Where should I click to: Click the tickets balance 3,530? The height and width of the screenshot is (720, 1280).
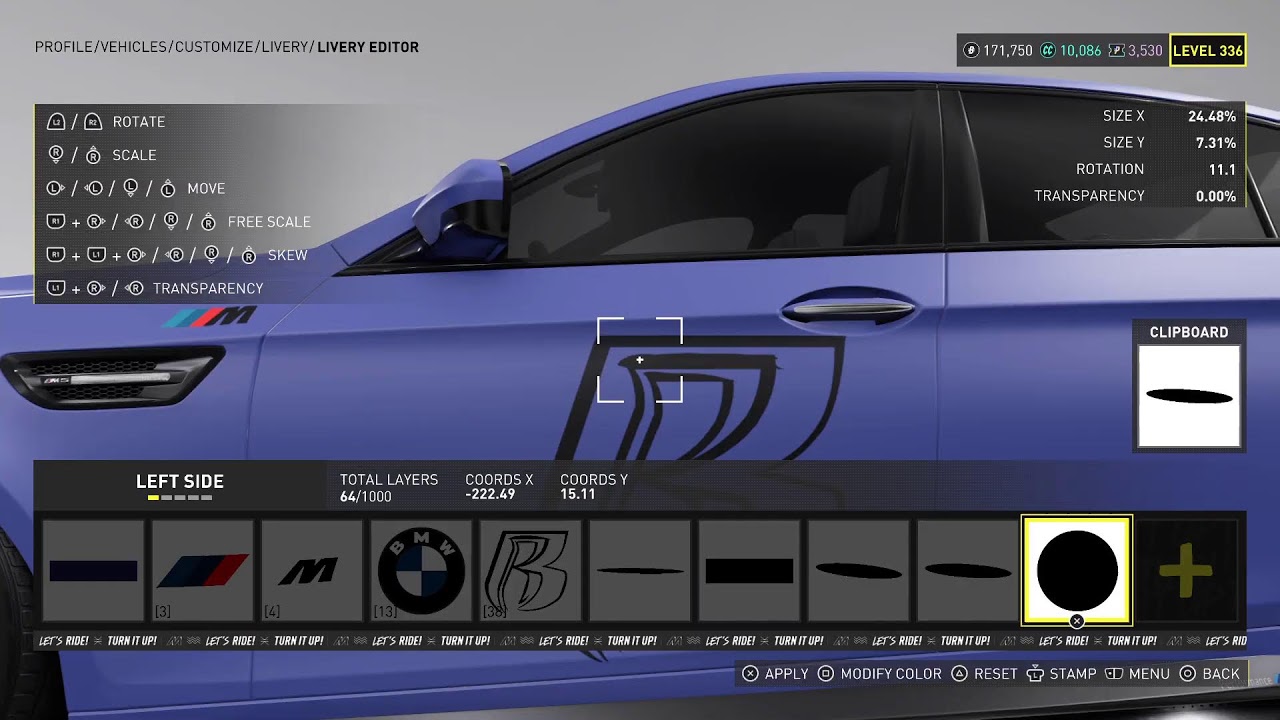(1145, 50)
